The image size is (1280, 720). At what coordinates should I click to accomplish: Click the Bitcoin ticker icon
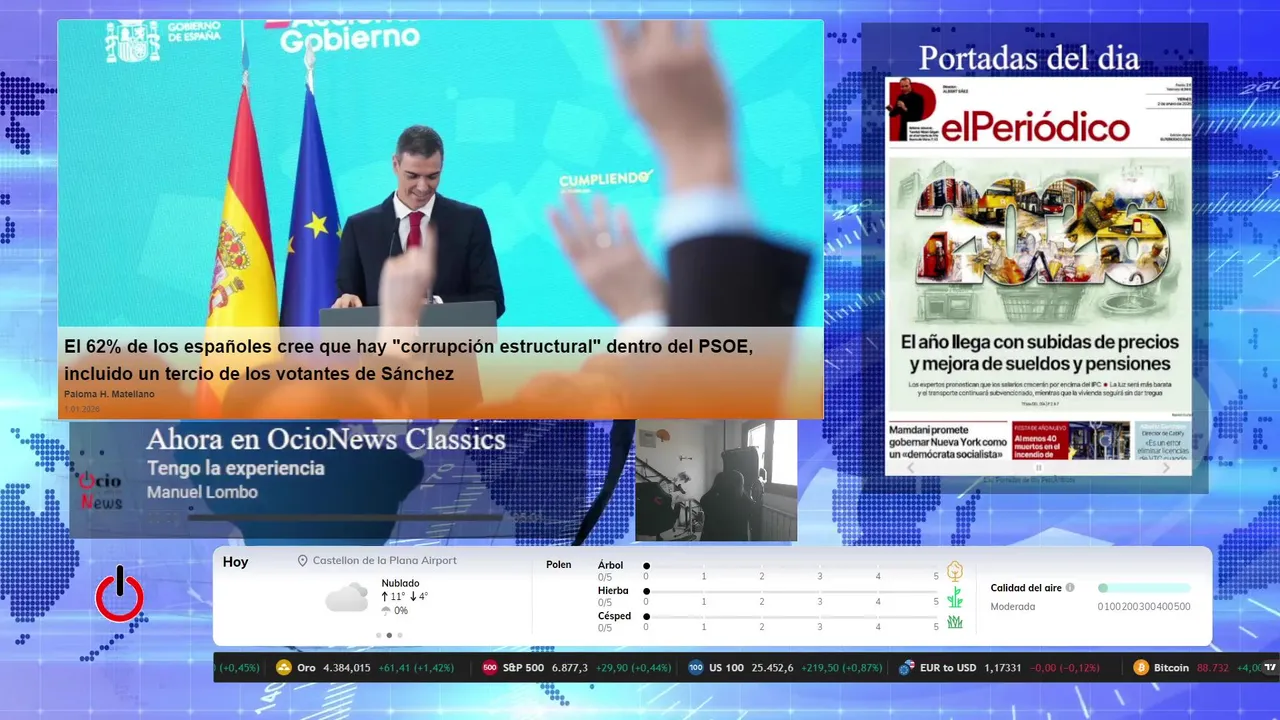[x=1141, y=668]
